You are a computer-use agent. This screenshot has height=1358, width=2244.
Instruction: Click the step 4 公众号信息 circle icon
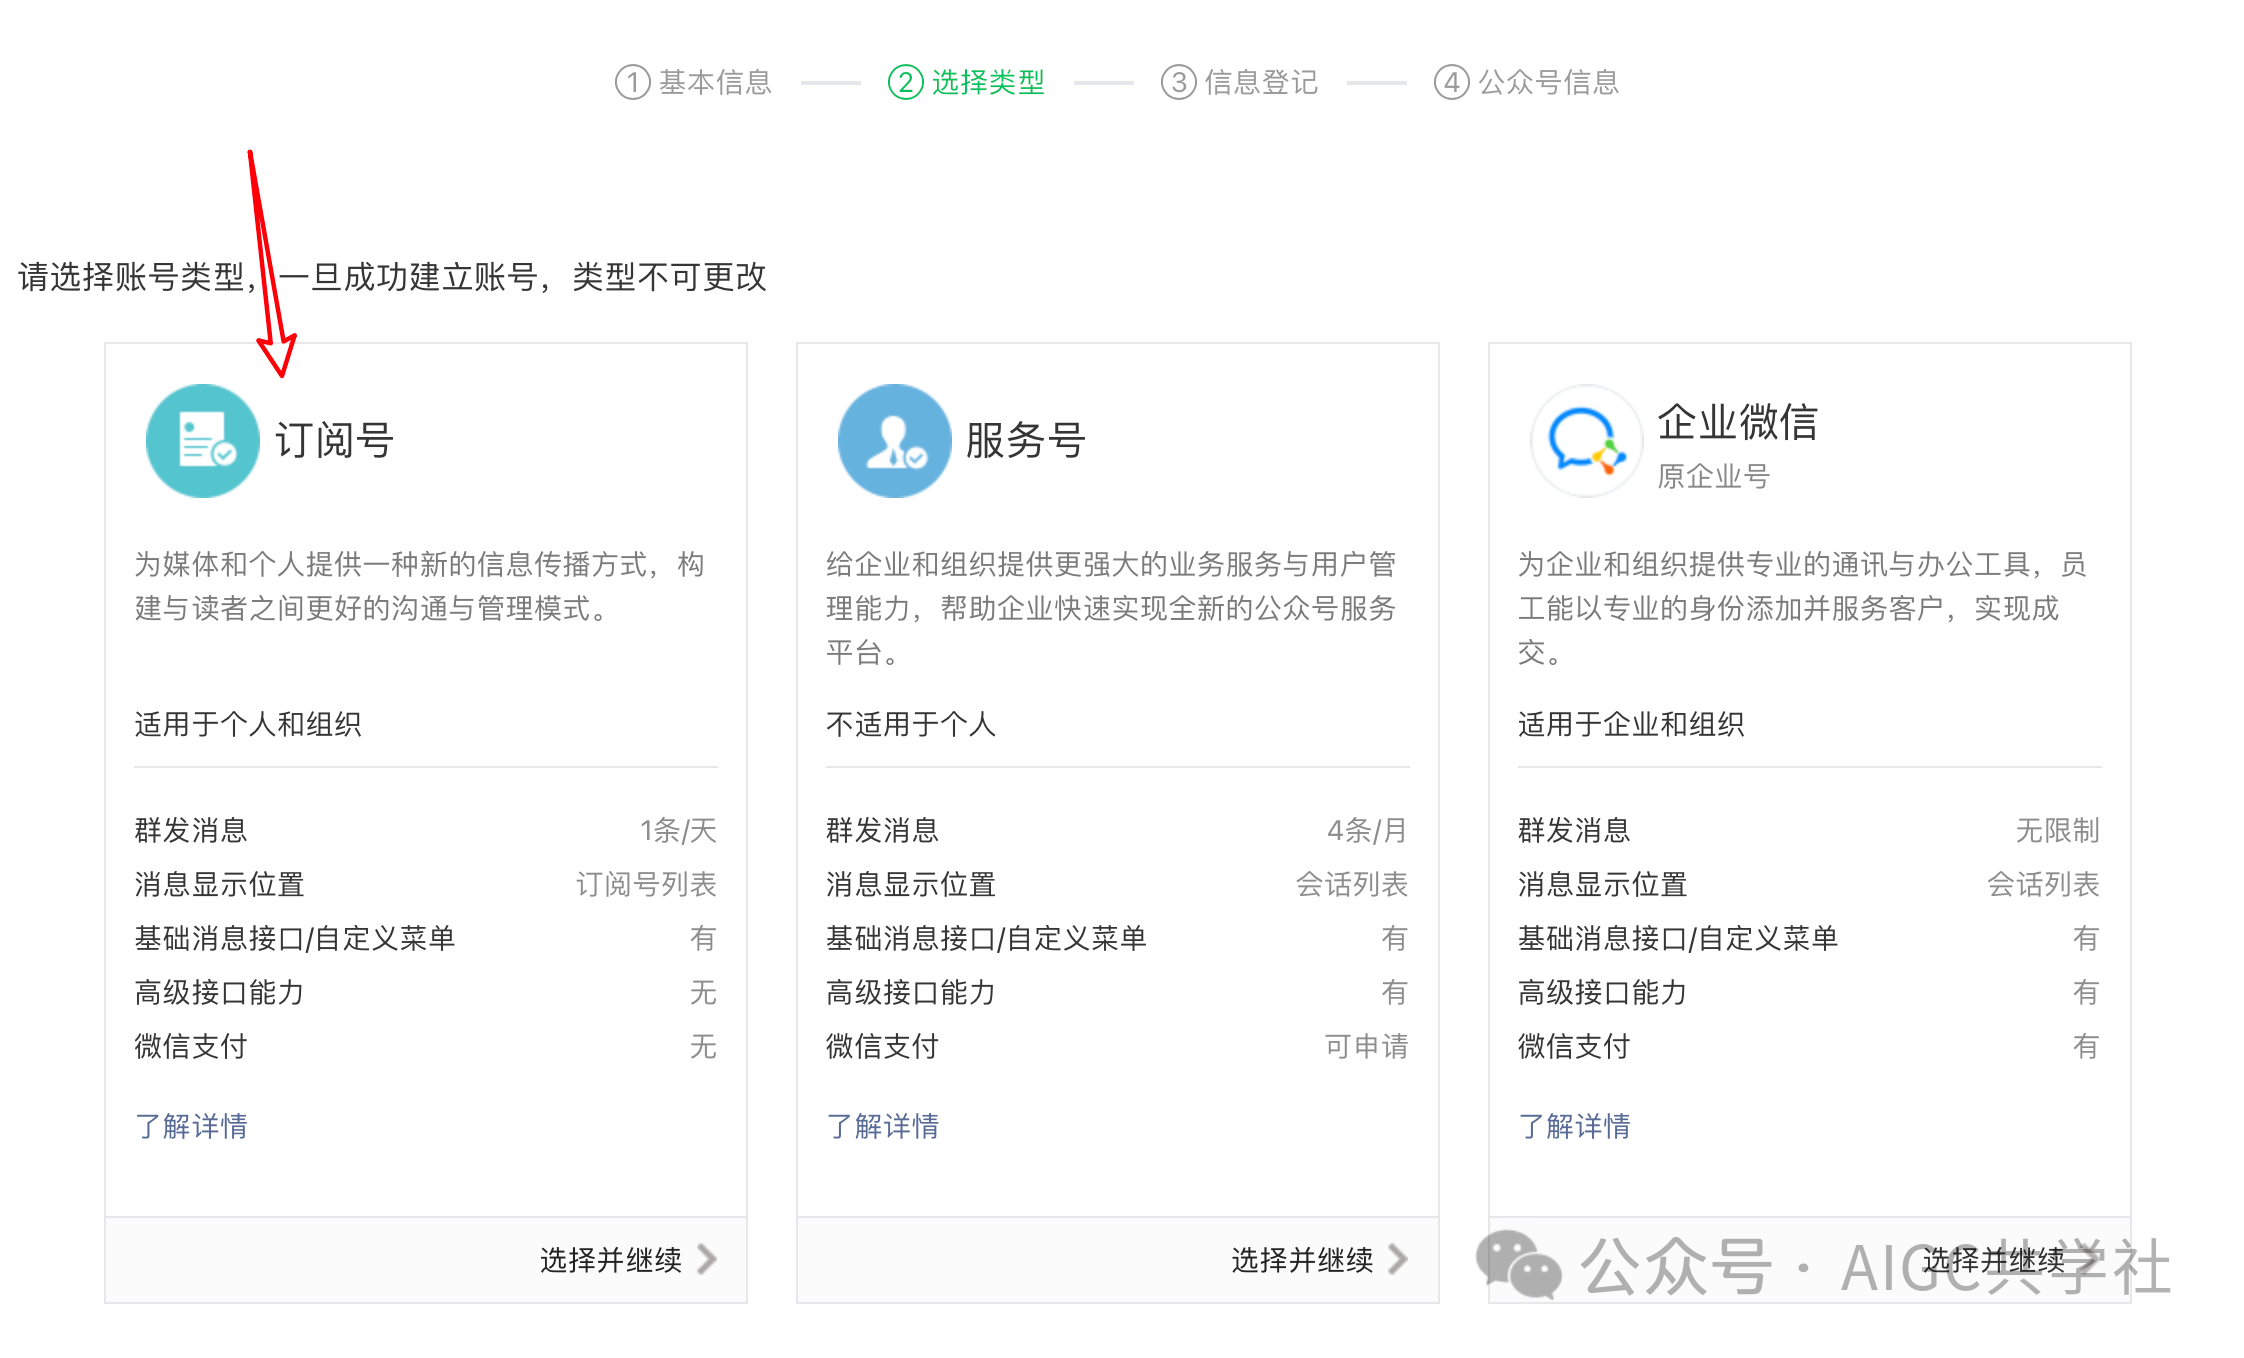point(1451,81)
